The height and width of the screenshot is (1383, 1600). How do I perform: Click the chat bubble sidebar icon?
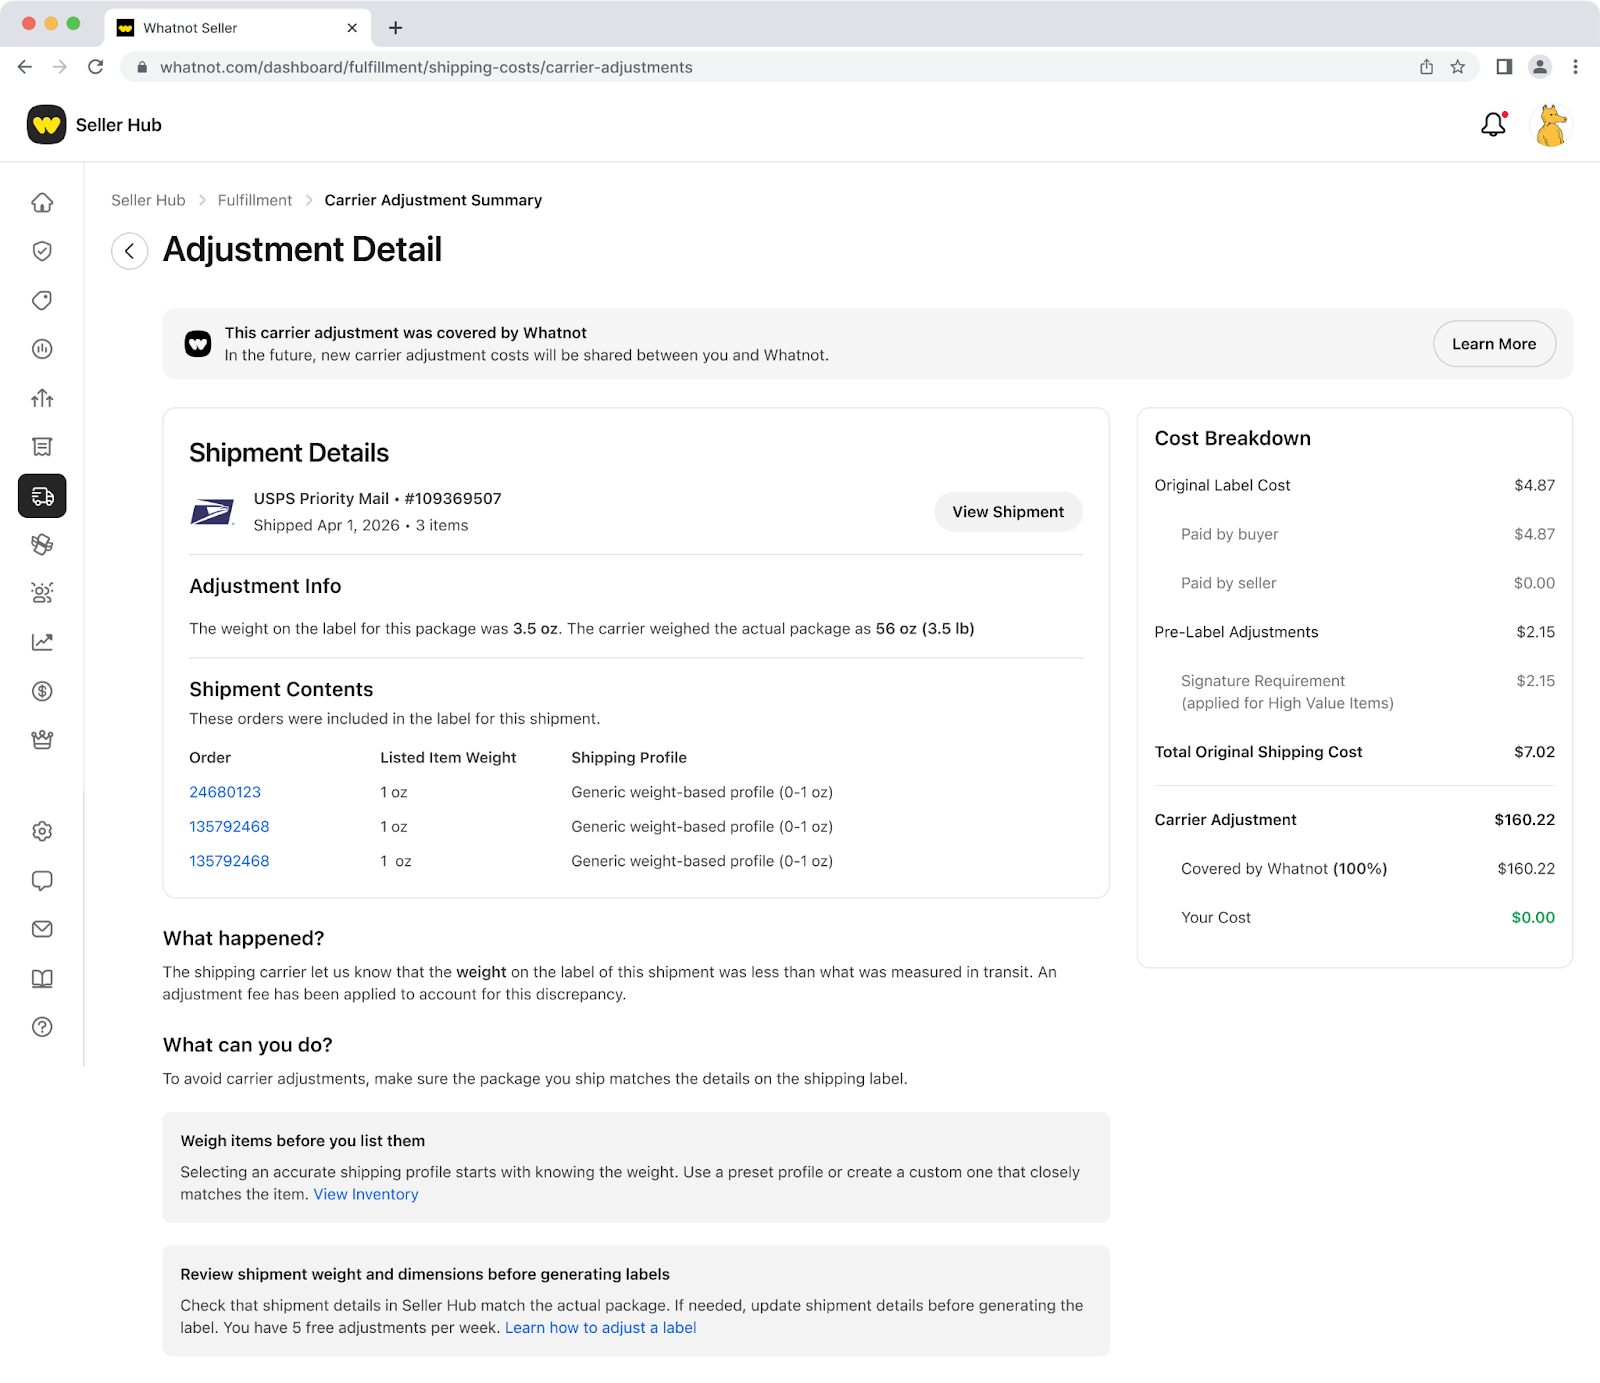click(x=42, y=880)
